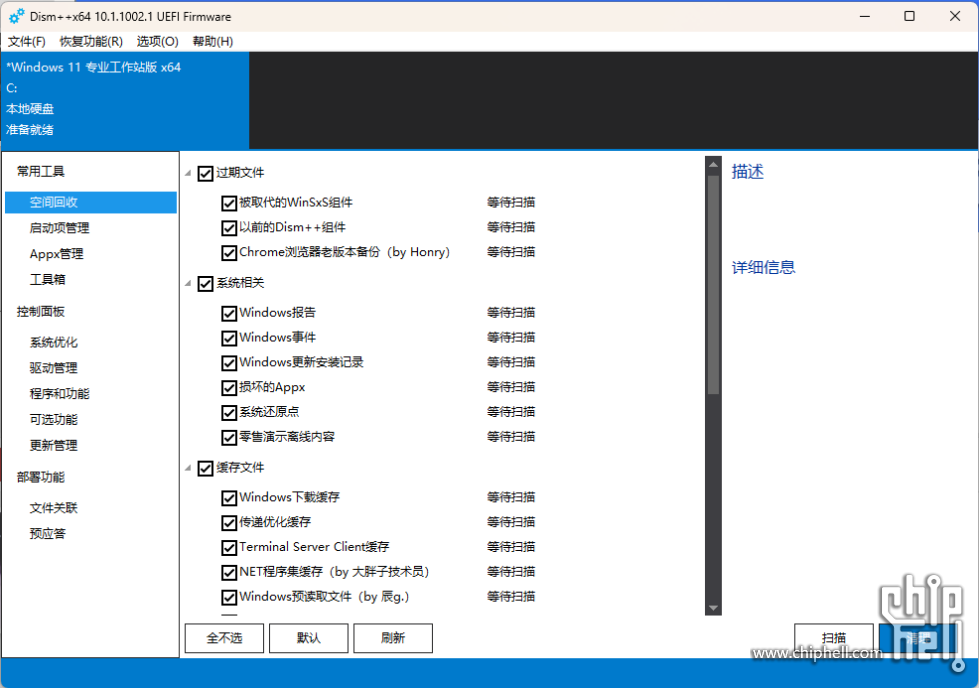This screenshot has width=979, height=688.
Task: Click the 默认 button
Action: pos(308,638)
